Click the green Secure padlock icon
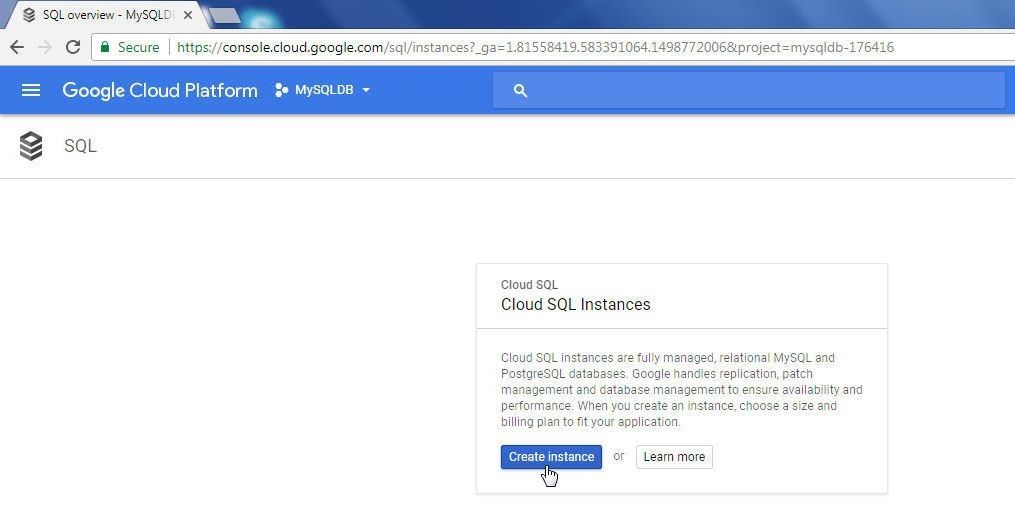Screen dimensions: 1015x516 [x=105, y=47]
